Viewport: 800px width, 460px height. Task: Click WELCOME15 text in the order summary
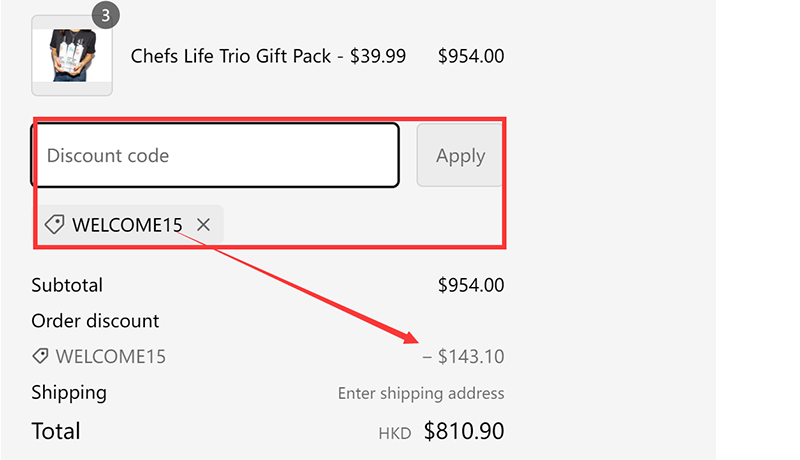tap(111, 356)
